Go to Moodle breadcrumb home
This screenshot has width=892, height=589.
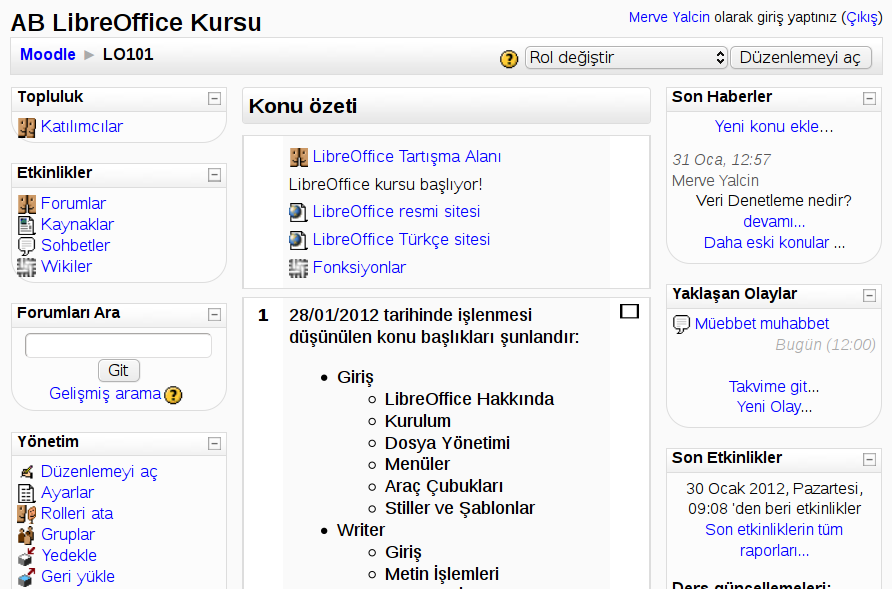(x=47, y=55)
